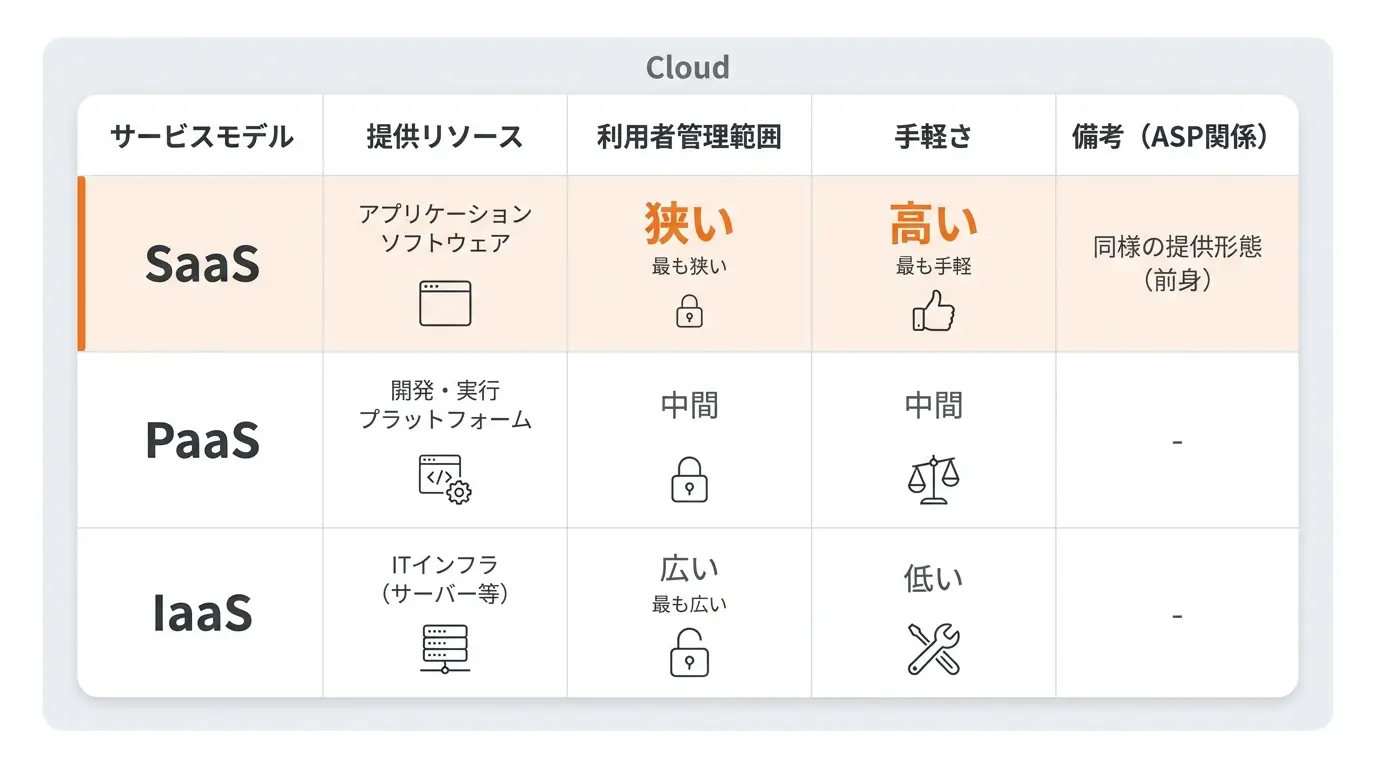Click the 同様の提供形態(前身) cell
The width and height of the screenshot is (1376, 768).
[1177, 264]
